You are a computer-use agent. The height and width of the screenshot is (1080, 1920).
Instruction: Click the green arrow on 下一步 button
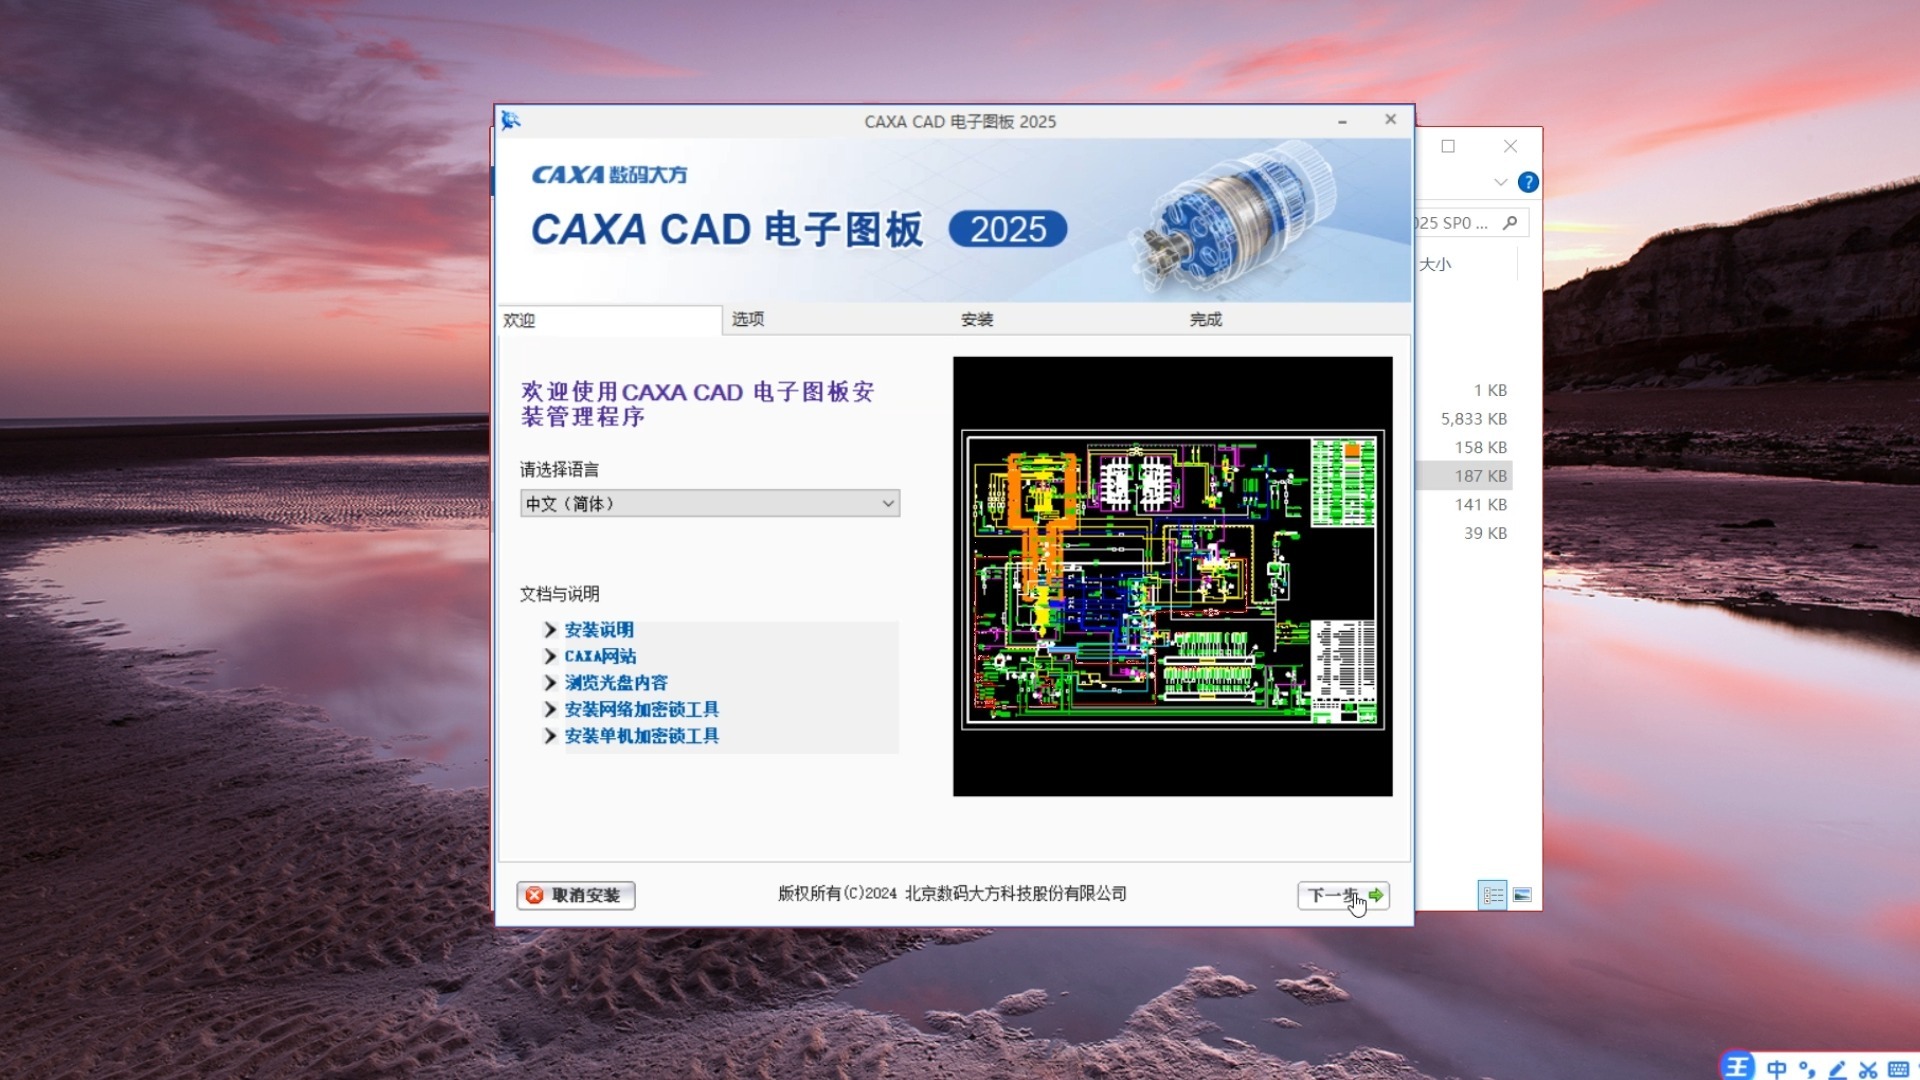point(1376,895)
